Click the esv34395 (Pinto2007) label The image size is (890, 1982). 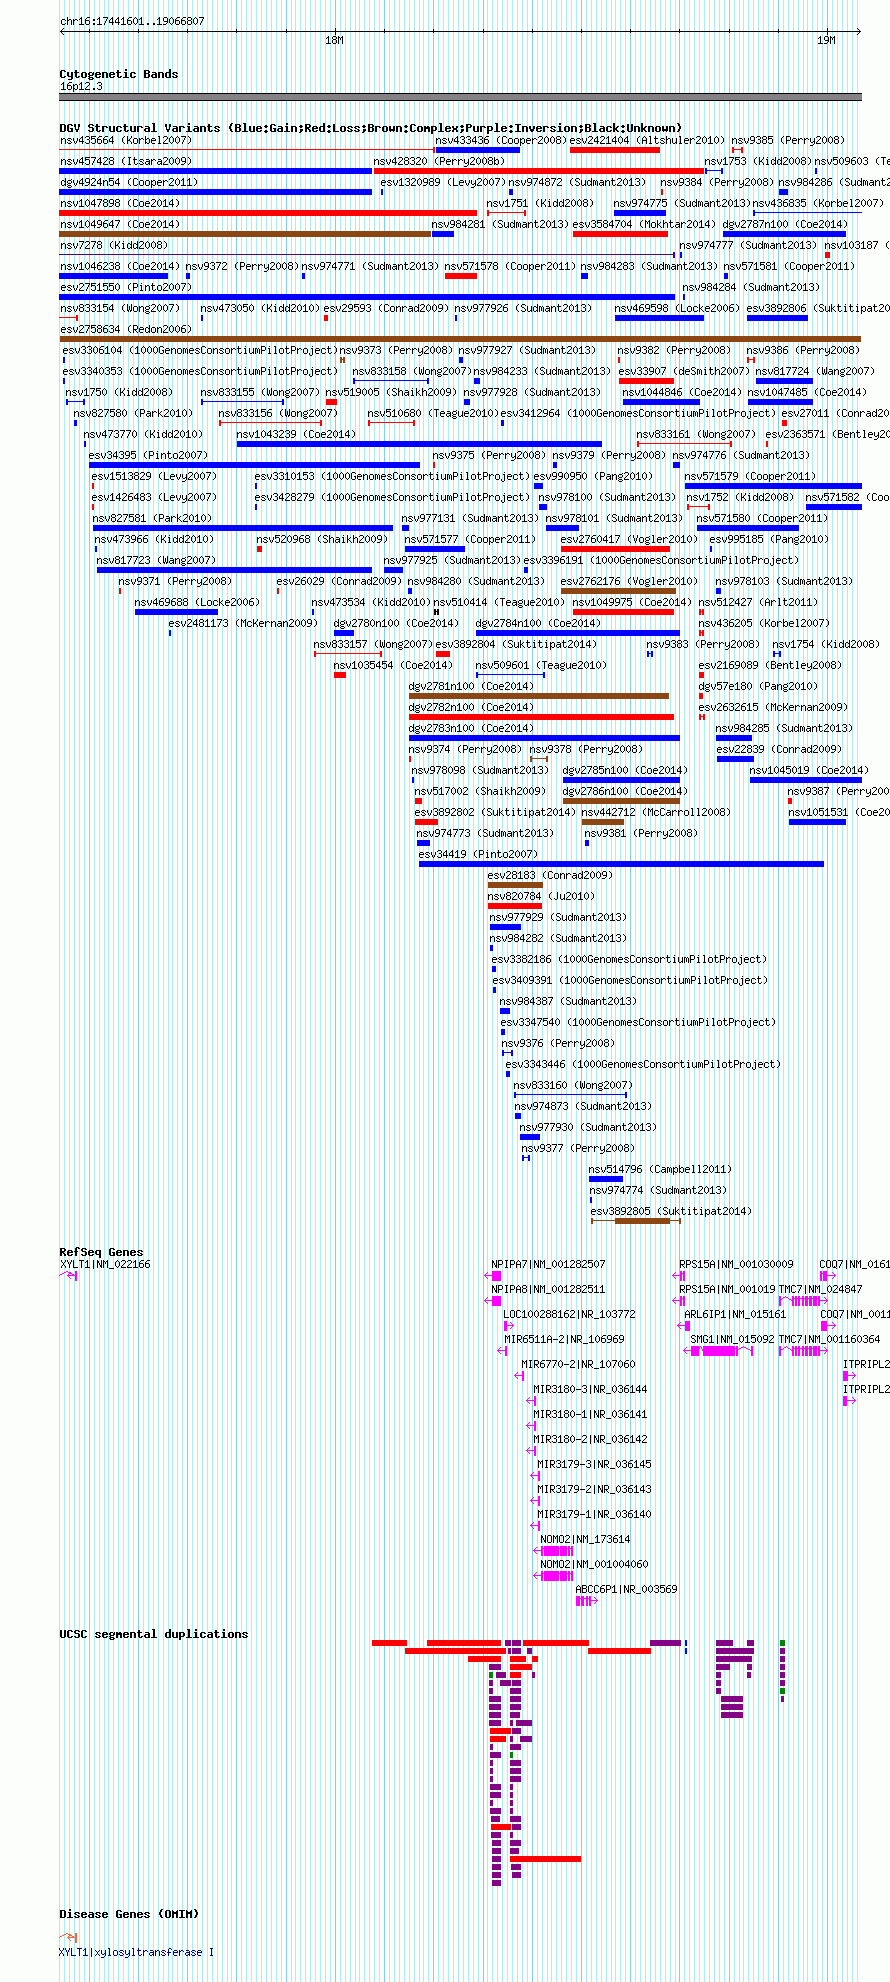point(148,455)
